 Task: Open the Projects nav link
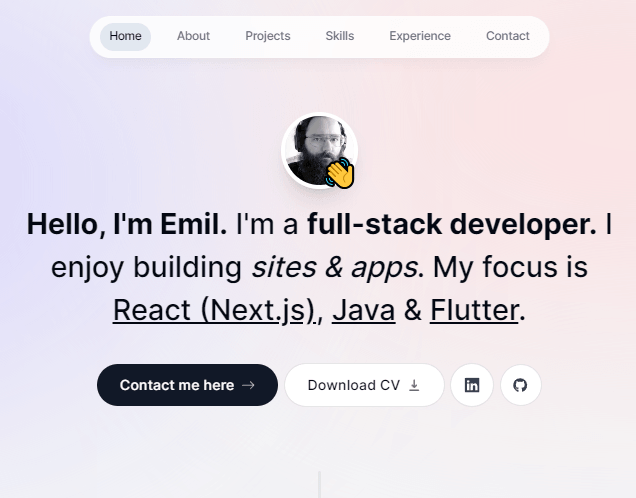(x=268, y=36)
